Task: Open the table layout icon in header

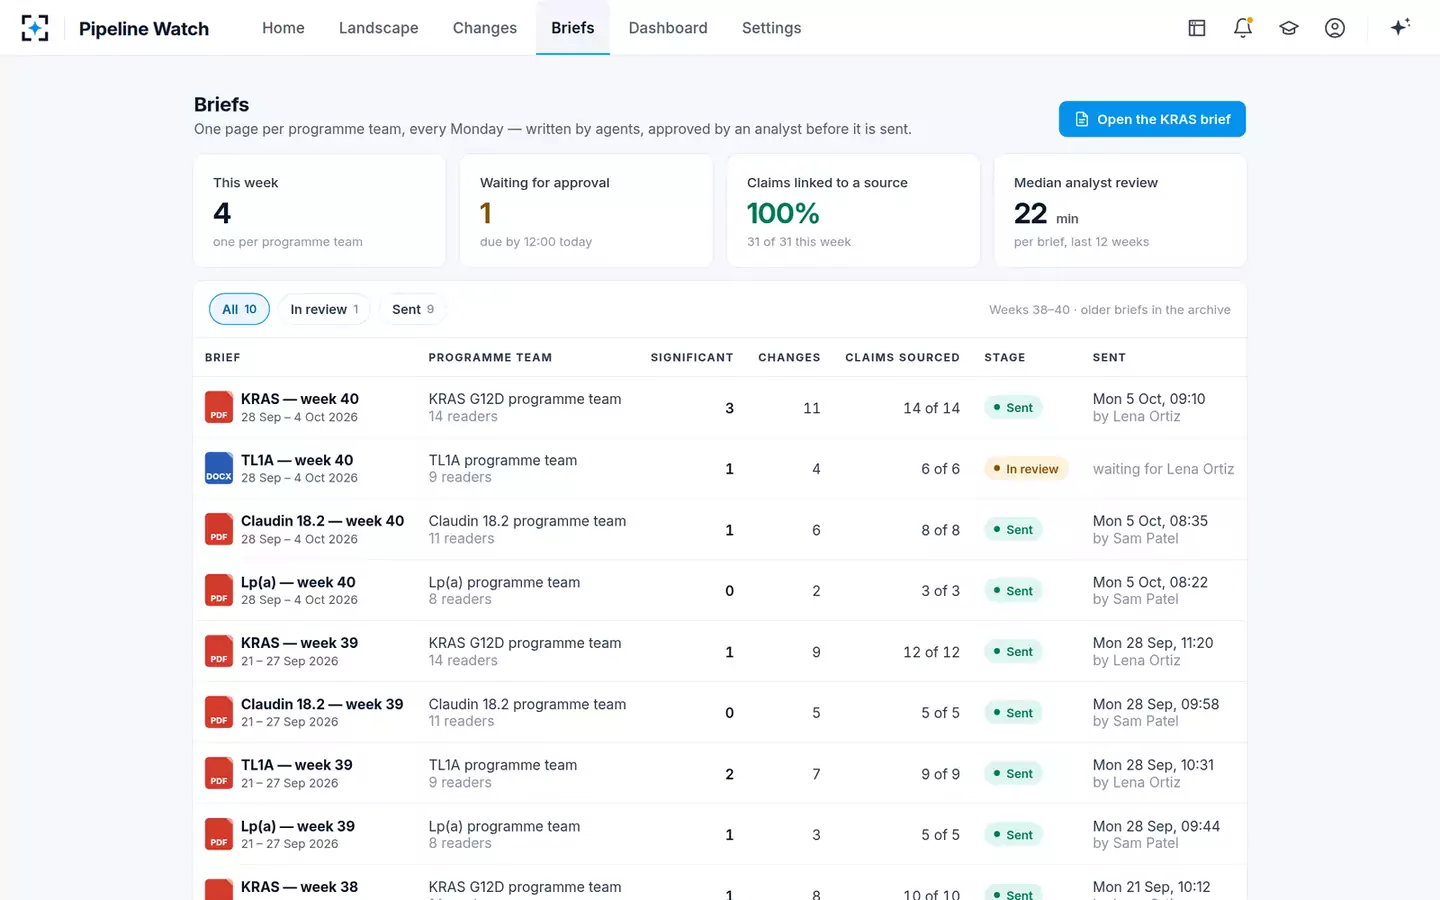Action: pyautogui.click(x=1197, y=28)
